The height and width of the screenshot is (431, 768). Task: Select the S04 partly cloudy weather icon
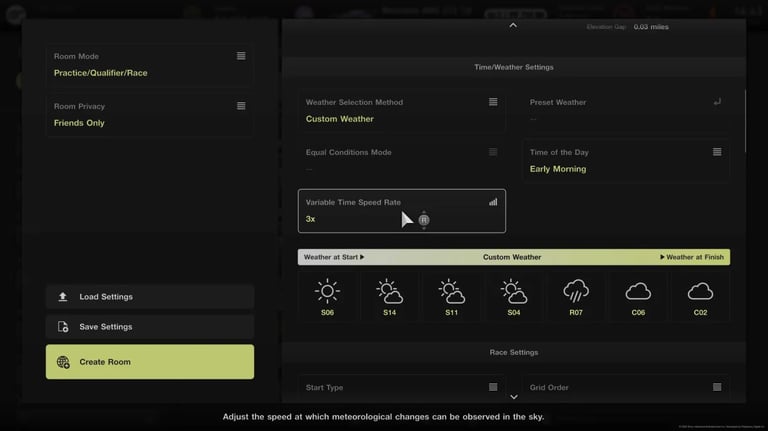514,291
